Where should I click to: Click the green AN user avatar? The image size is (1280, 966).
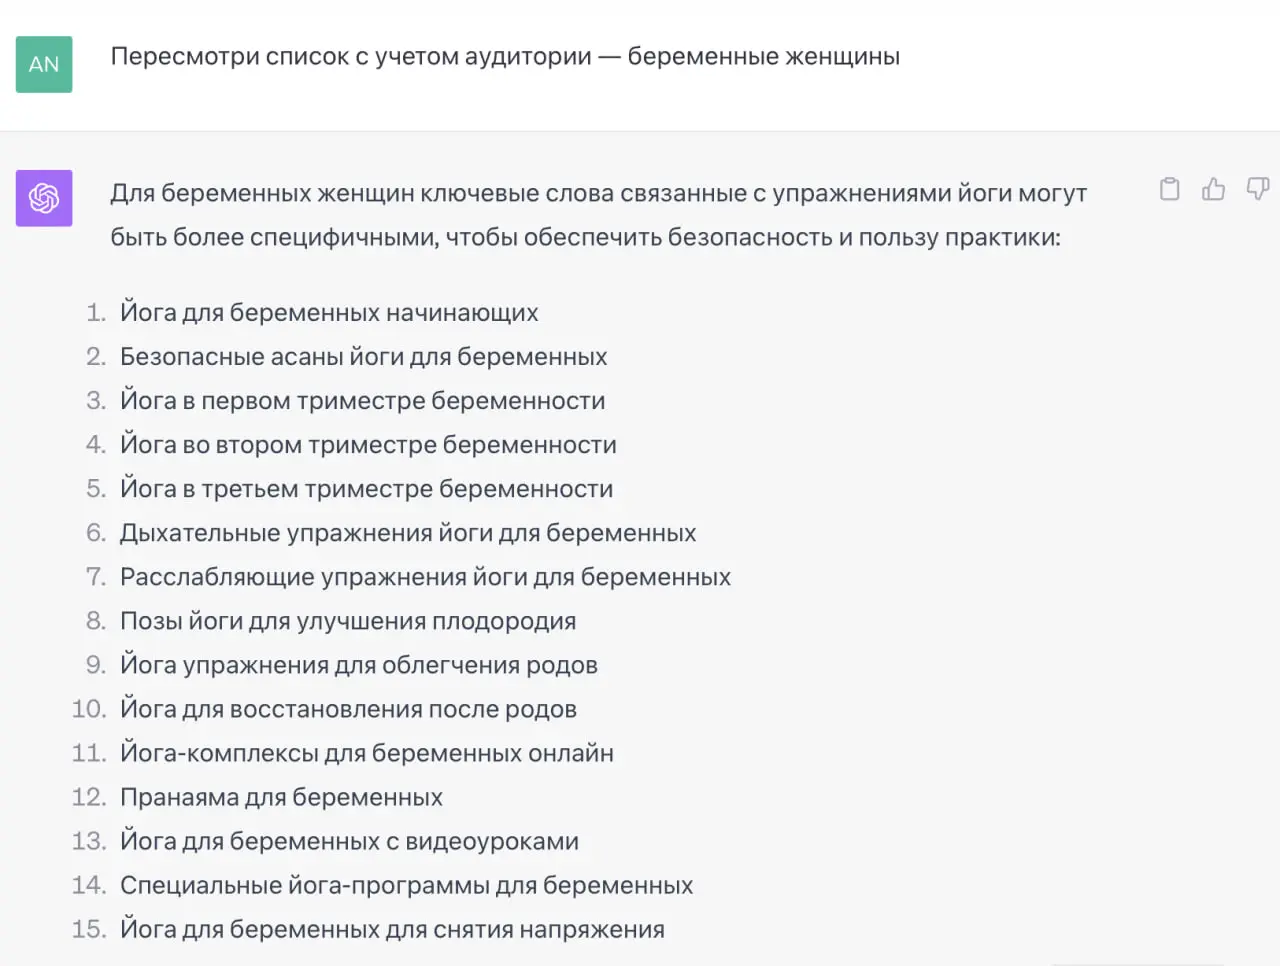tap(44, 64)
